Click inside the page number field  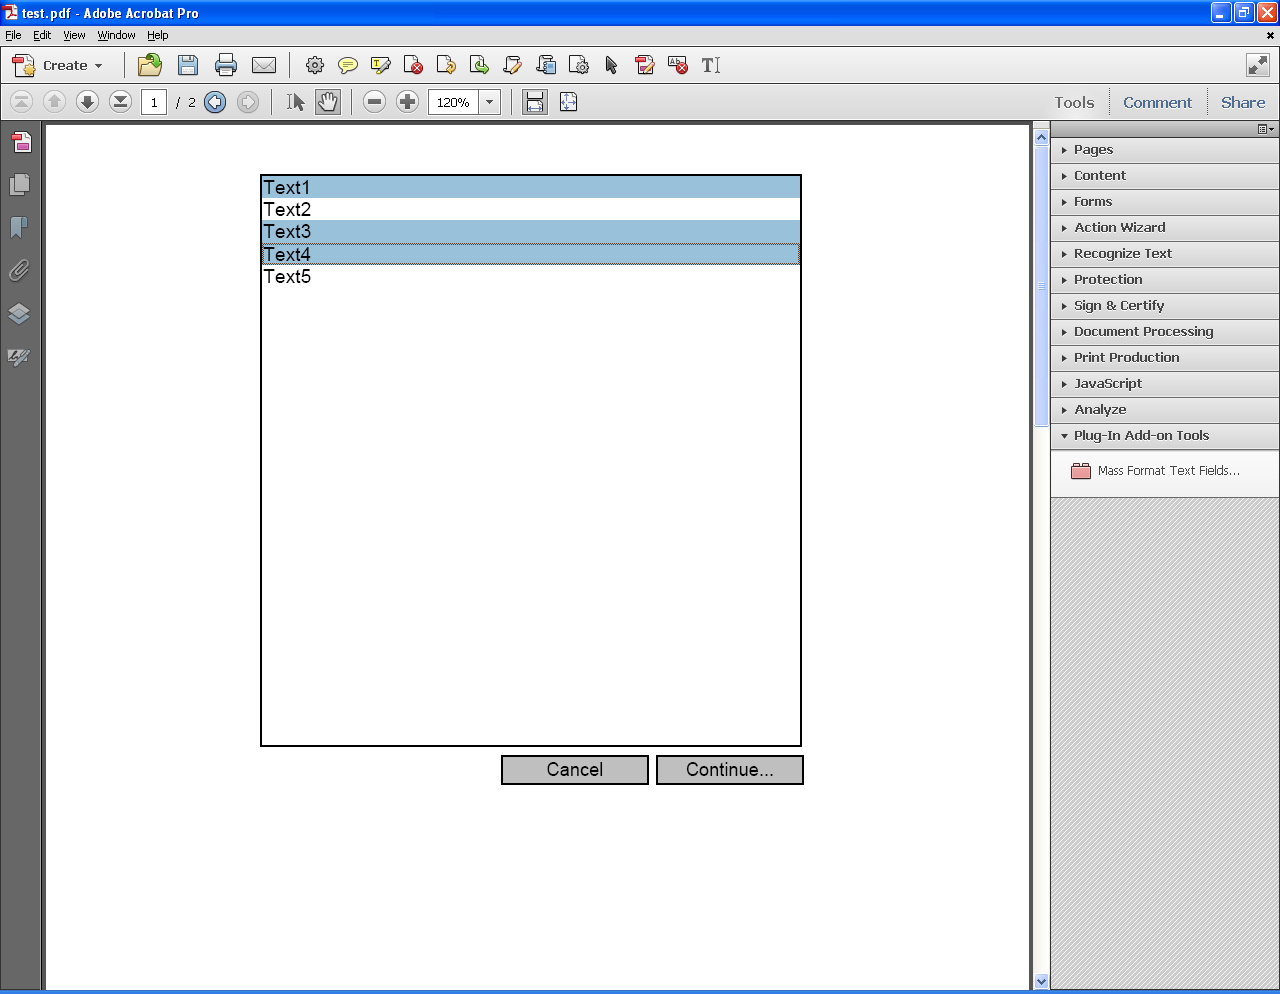(154, 101)
